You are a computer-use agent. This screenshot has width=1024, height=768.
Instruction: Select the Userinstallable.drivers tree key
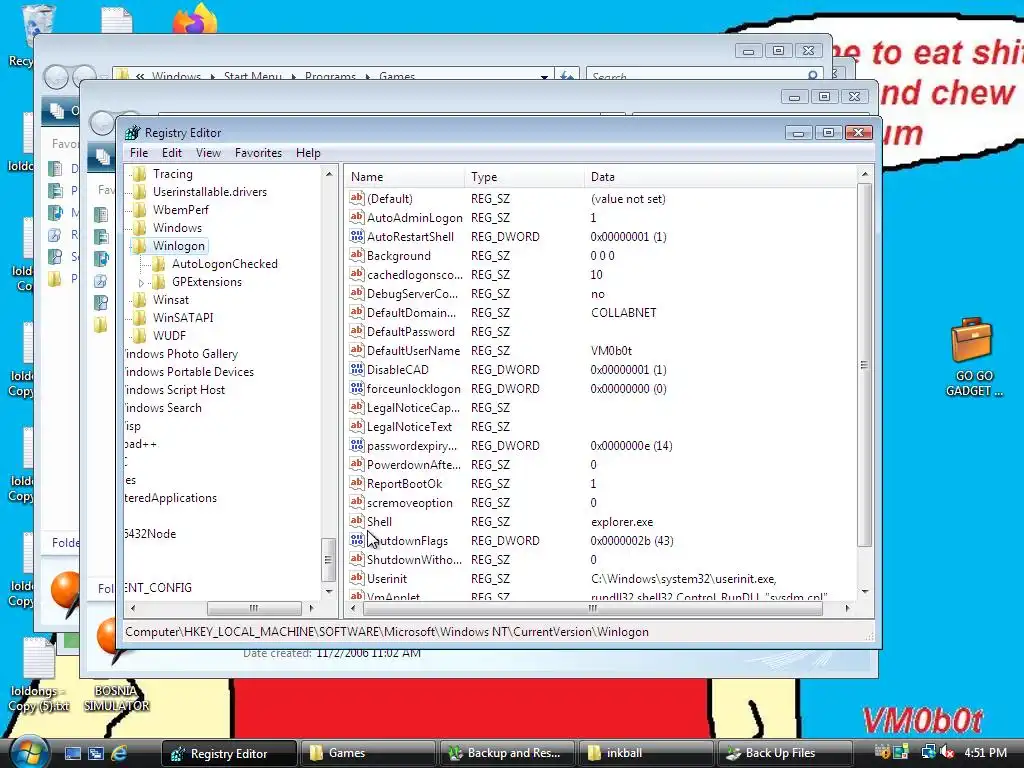(210, 192)
